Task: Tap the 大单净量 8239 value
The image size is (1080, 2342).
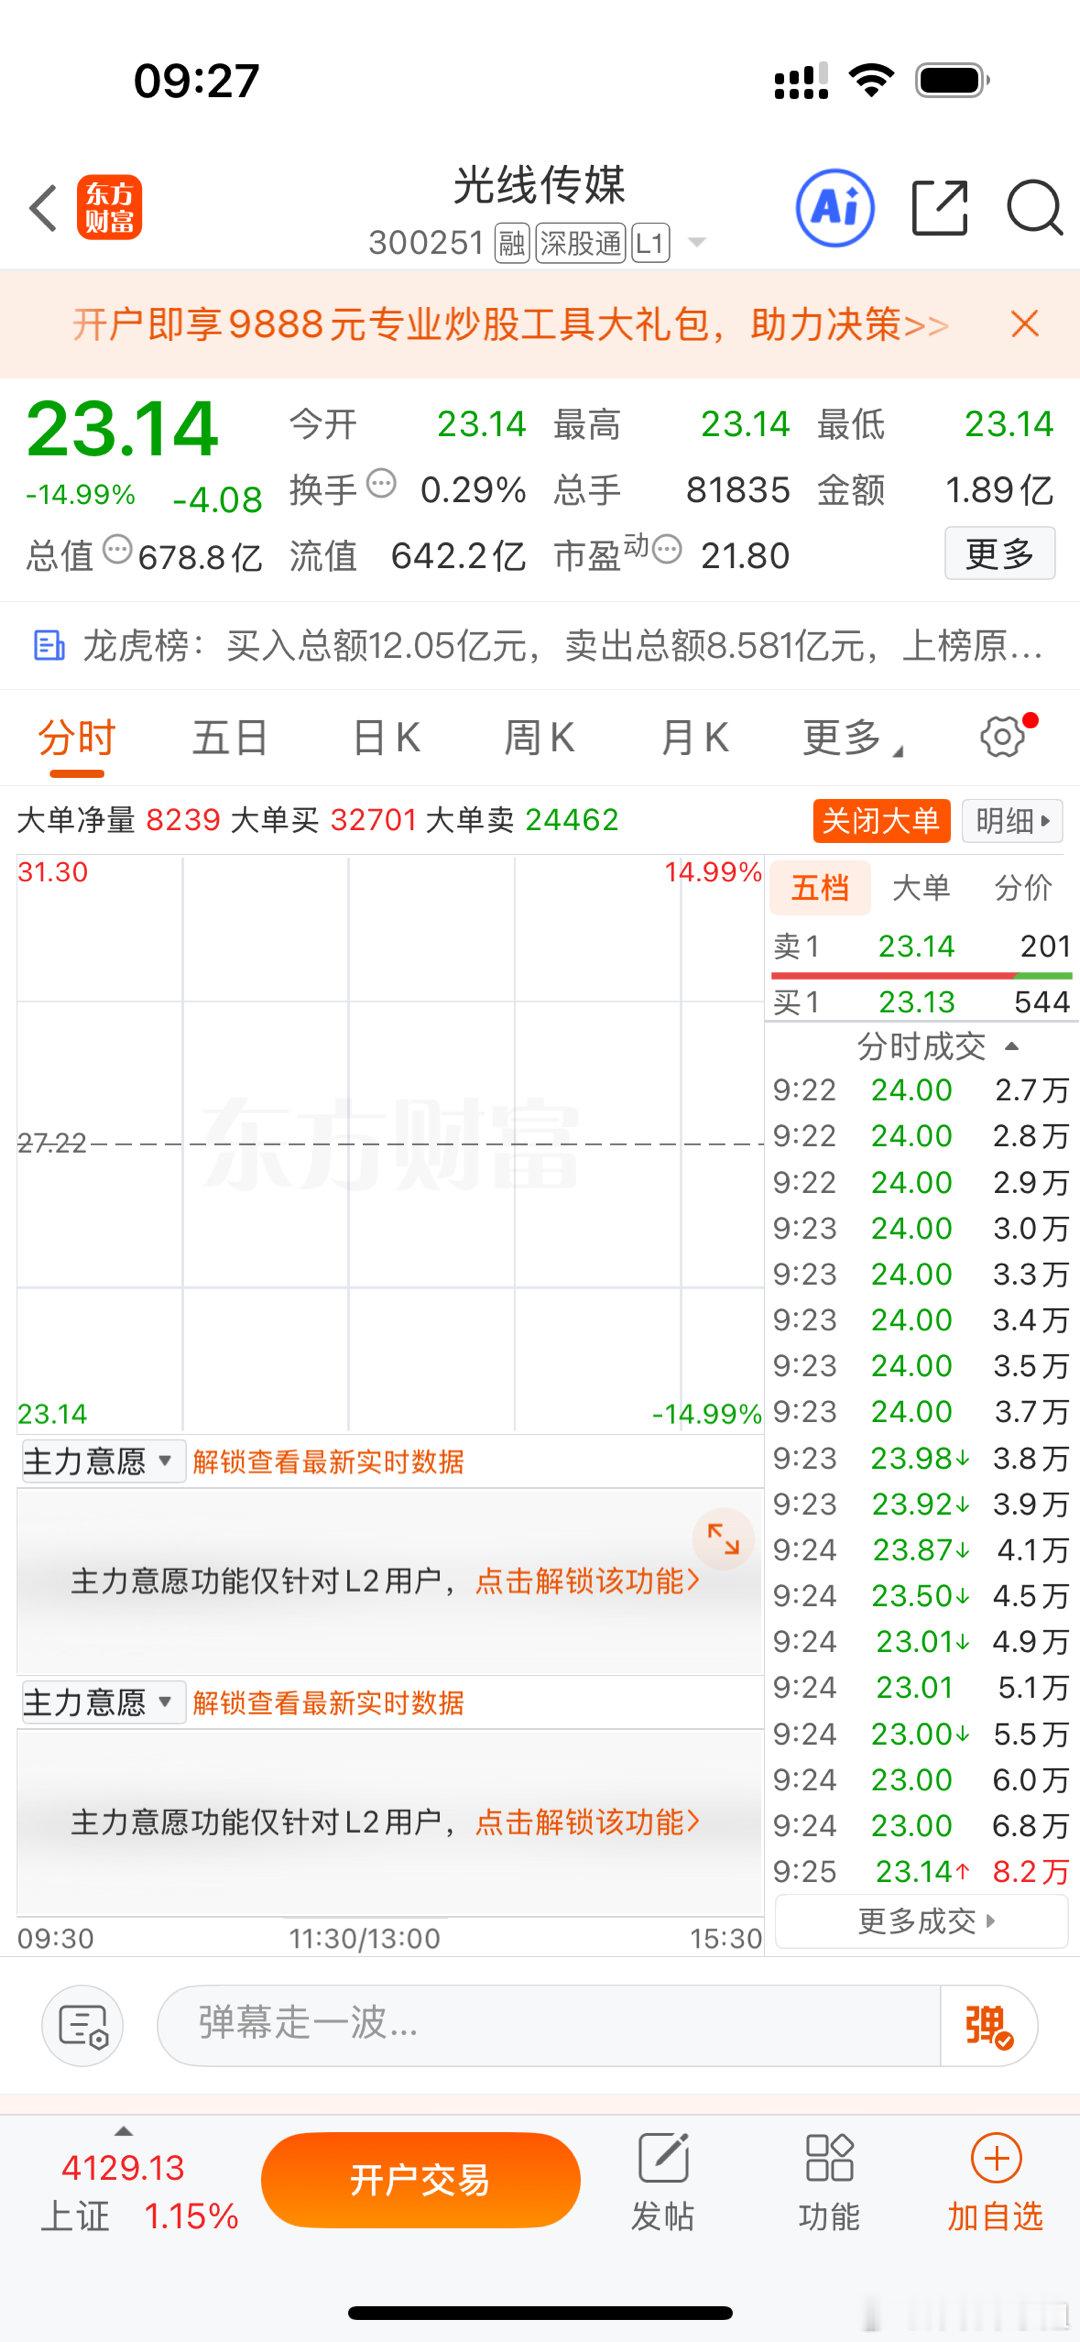Action: [x=183, y=820]
